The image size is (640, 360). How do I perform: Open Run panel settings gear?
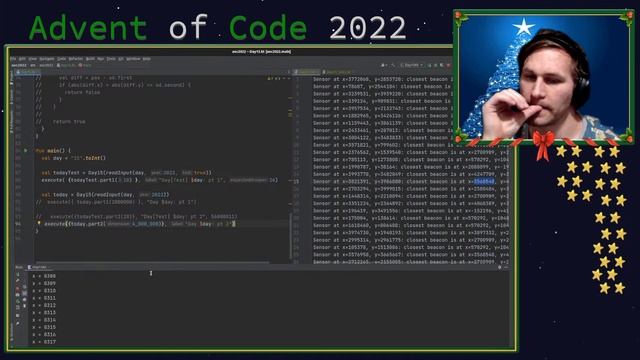pyautogui.click(x=499, y=267)
